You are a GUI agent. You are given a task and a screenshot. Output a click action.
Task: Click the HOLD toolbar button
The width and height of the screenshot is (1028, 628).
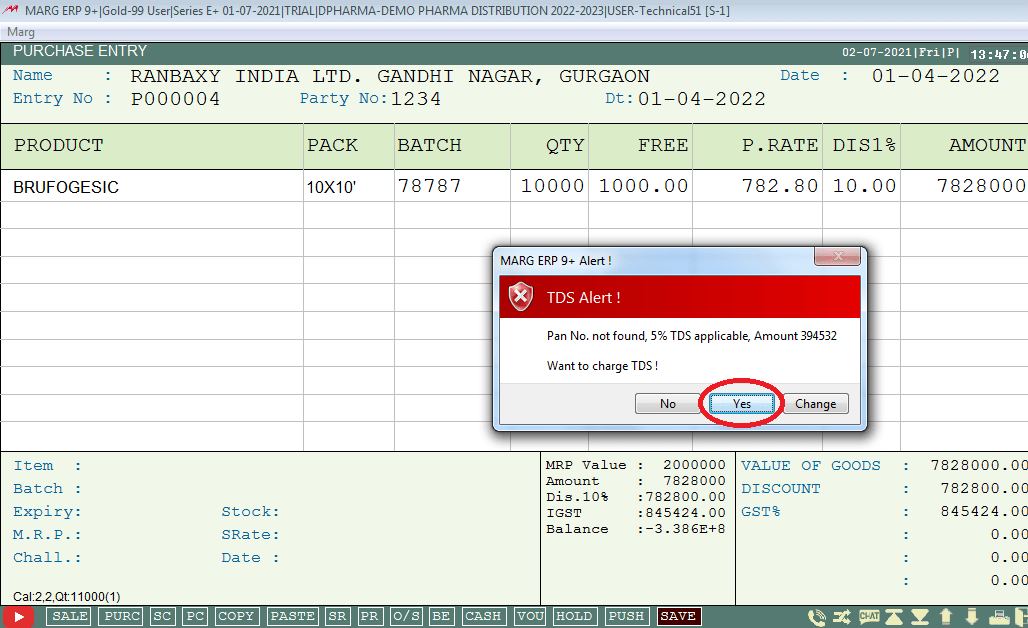[574, 616]
